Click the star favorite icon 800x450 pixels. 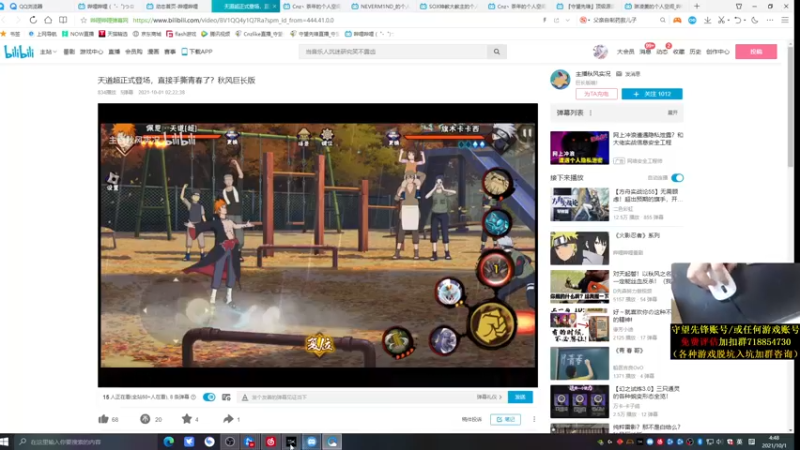(x=187, y=419)
